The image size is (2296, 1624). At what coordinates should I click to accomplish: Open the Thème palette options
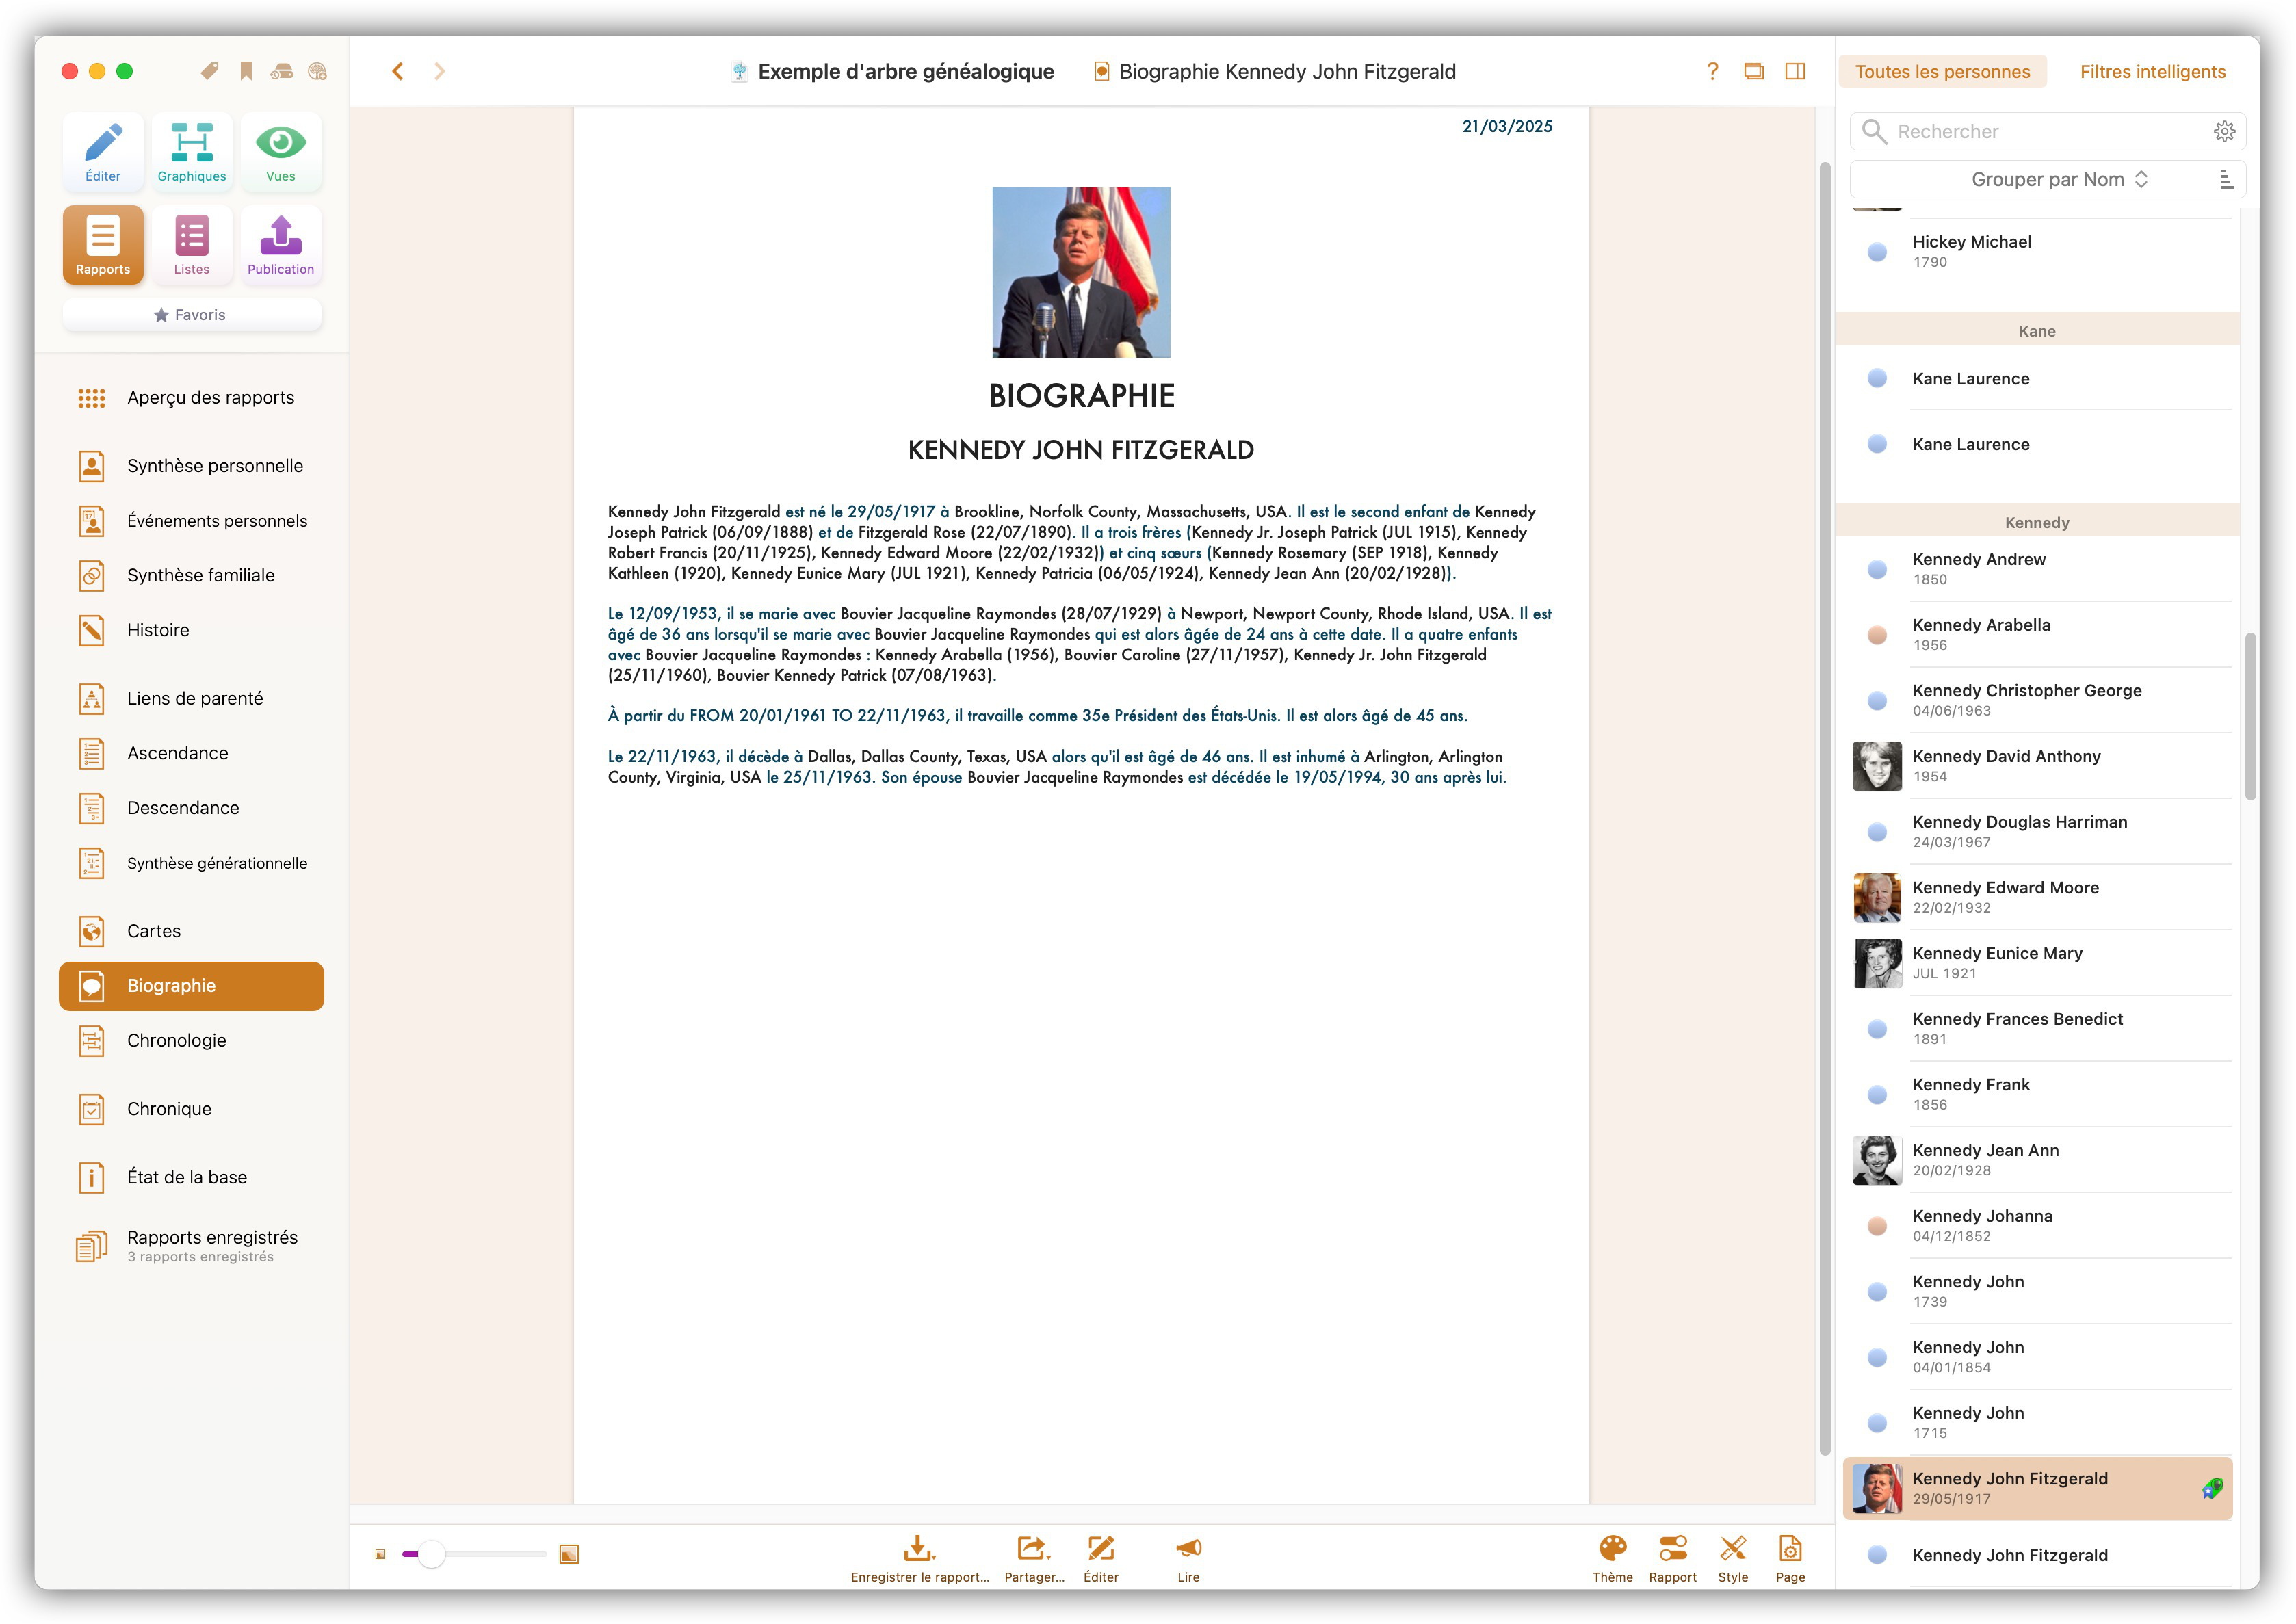tap(1613, 1559)
